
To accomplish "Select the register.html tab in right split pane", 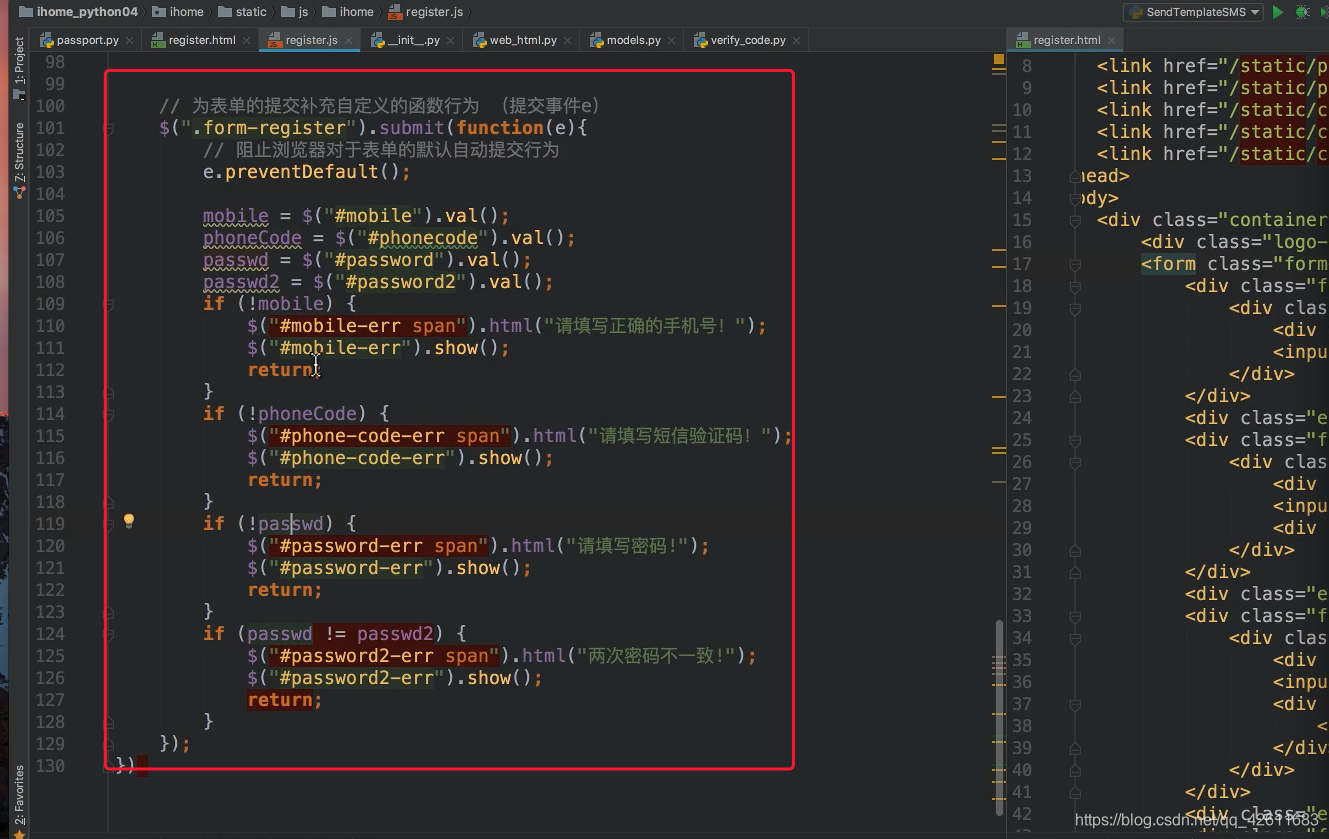I will click(x=1066, y=40).
